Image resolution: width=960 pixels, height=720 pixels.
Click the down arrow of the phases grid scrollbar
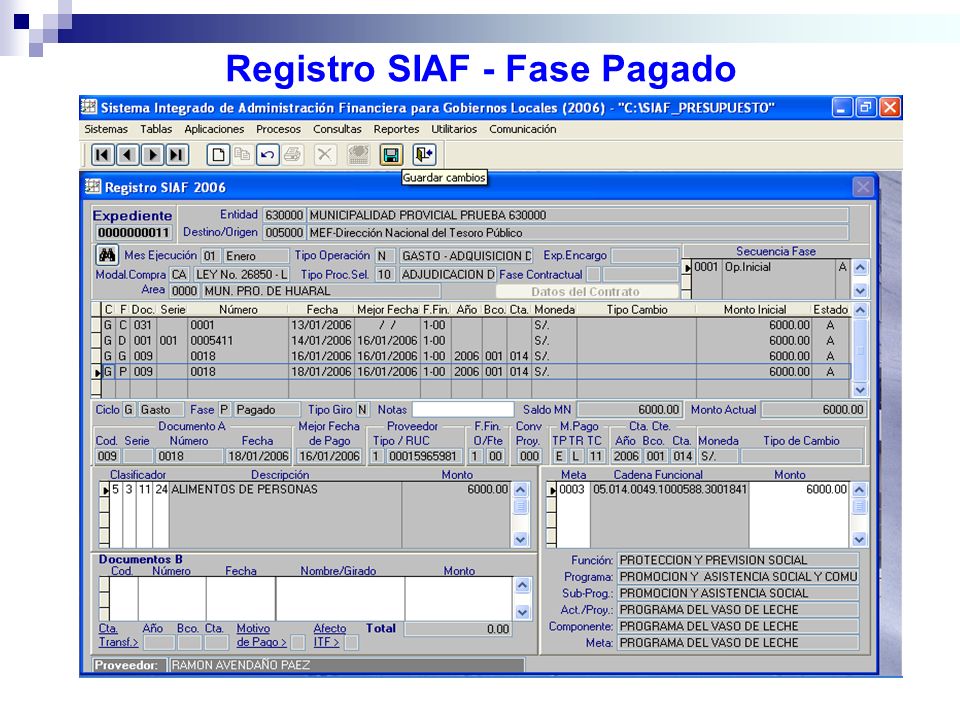tap(860, 389)
